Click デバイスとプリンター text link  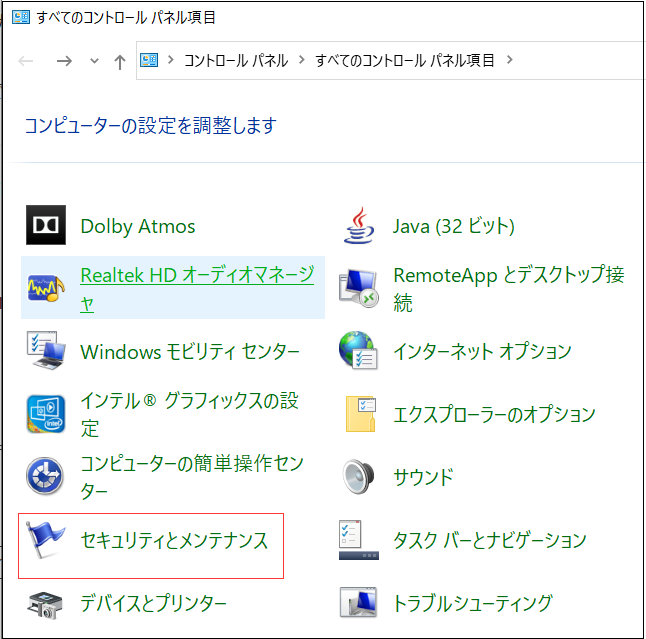click(154, 604)
